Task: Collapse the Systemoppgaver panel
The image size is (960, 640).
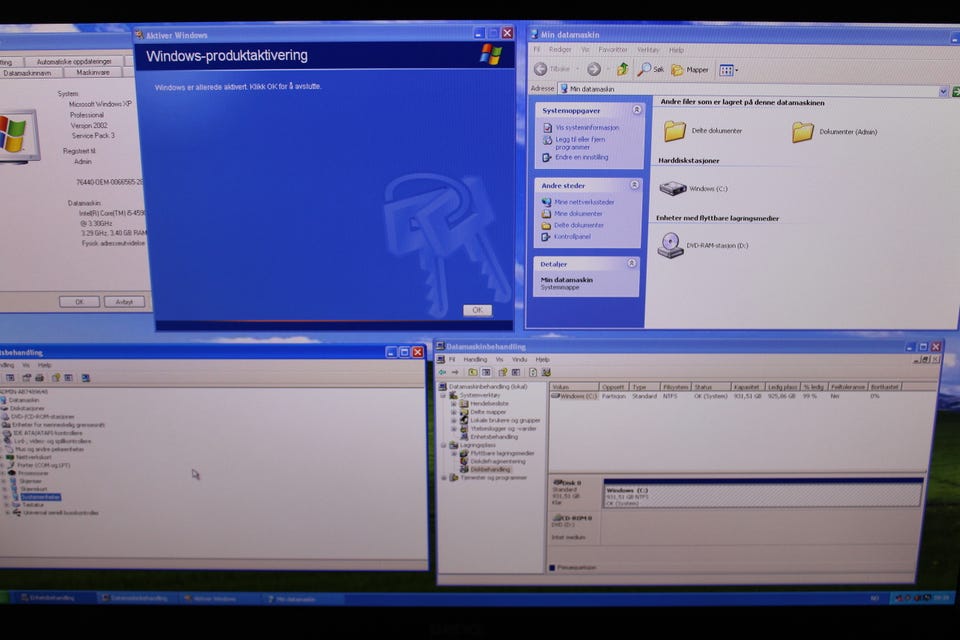Action: (637, 110)
